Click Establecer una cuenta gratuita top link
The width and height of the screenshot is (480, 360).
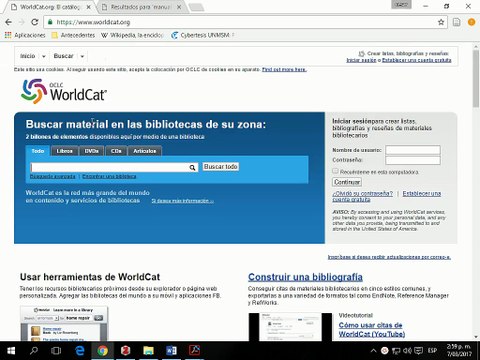[x=416, y=60]
